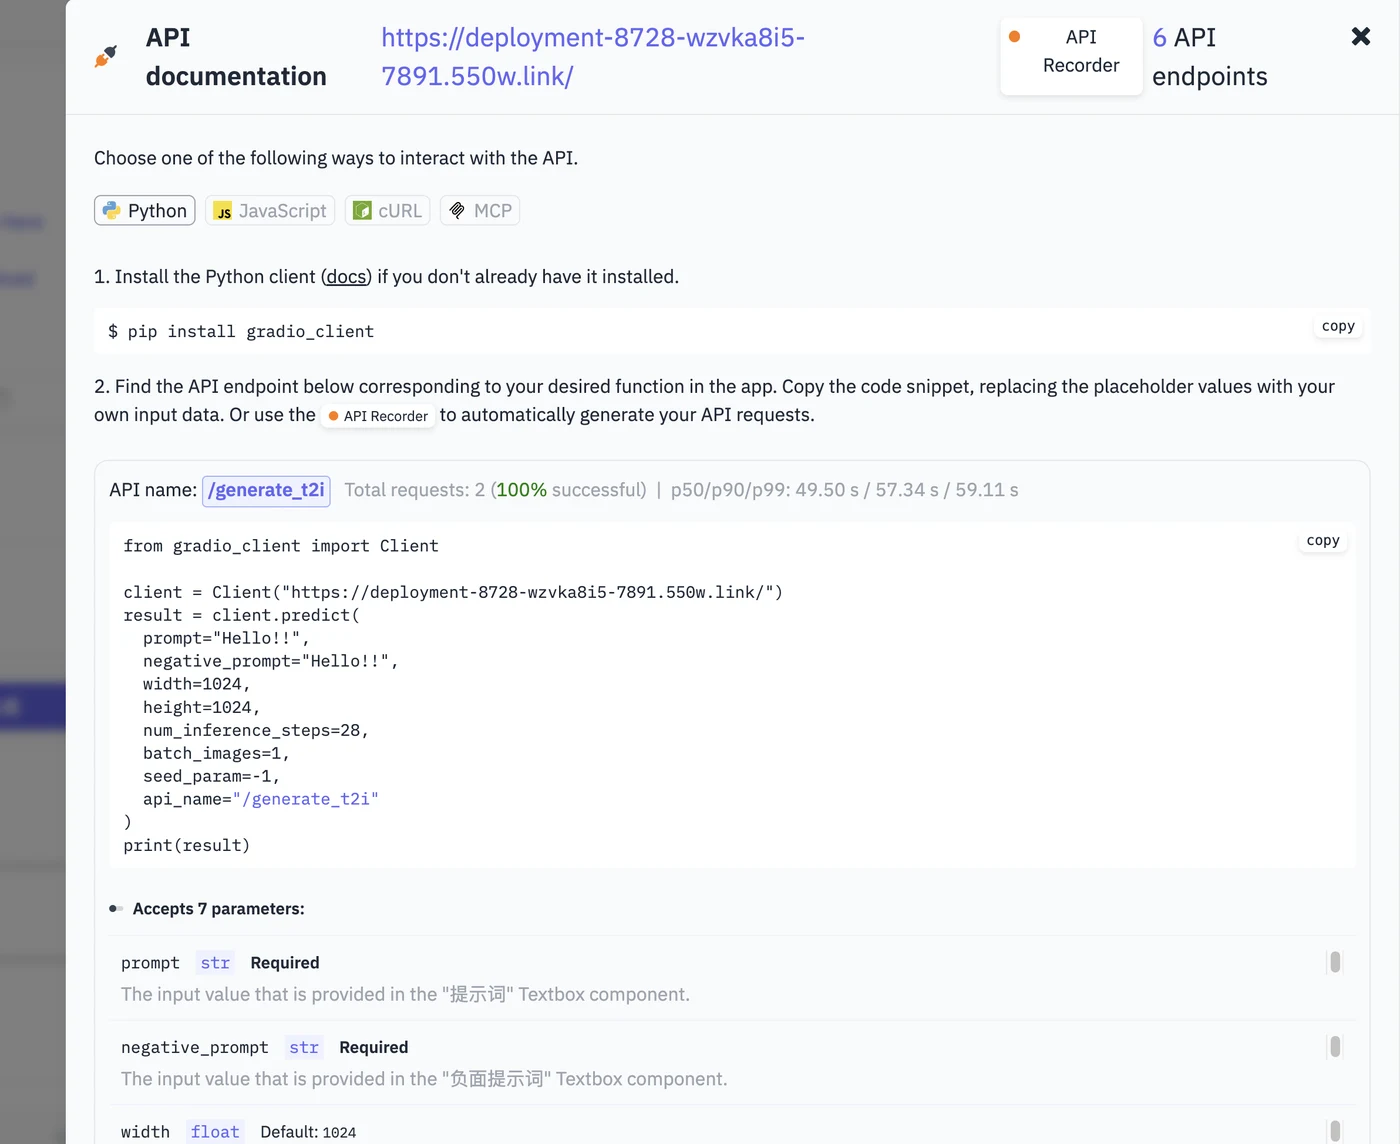
Task: Copy the generate_t2i Python code snippet
Action: (x=1323, y=540)
